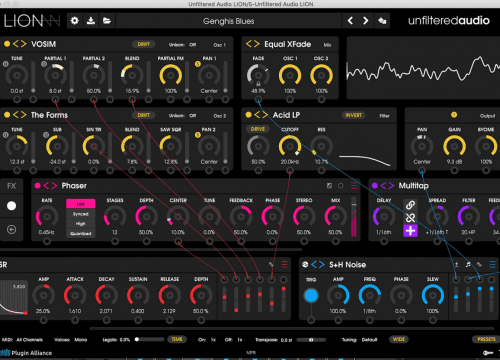Click the Phaser square edit icon
Screen dimensions: 500x360
point(329,186)
